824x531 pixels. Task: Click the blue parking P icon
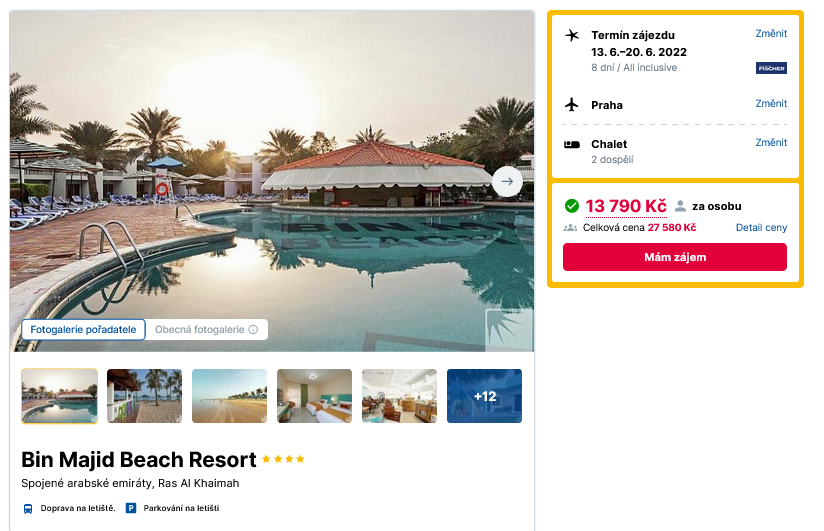click(x=130, y=508)
